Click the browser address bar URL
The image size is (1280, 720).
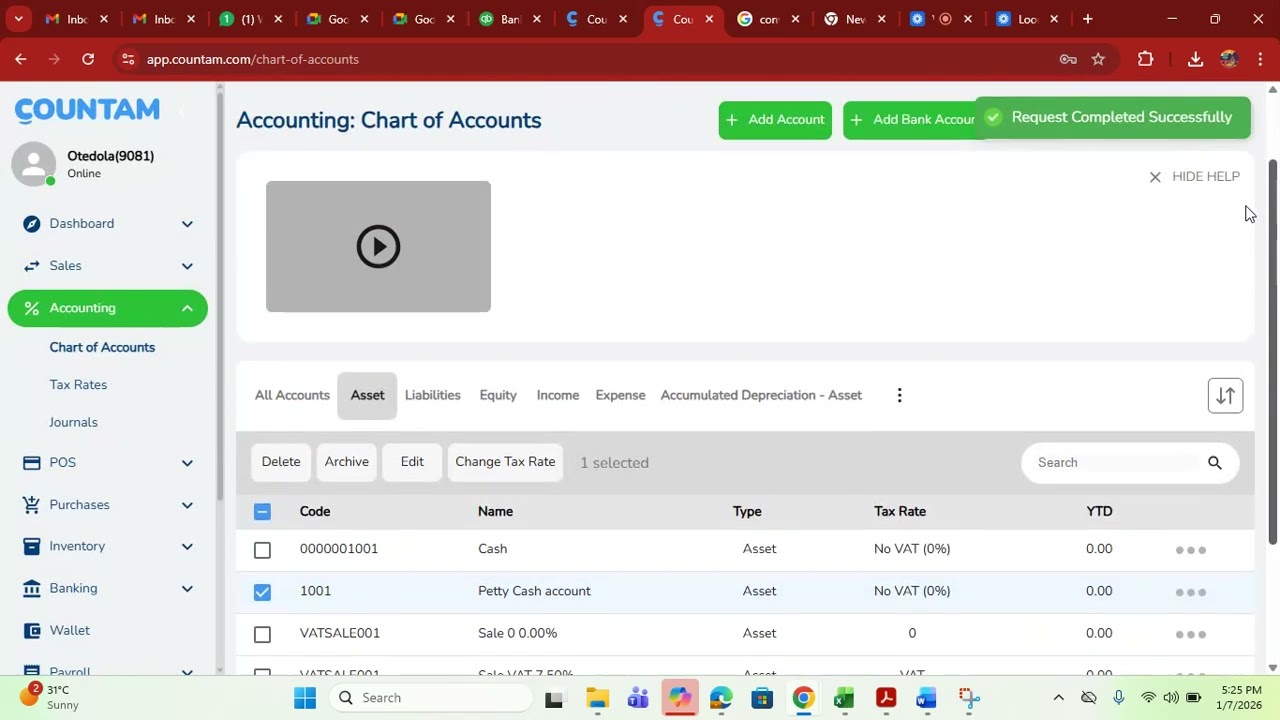[253, 59]
